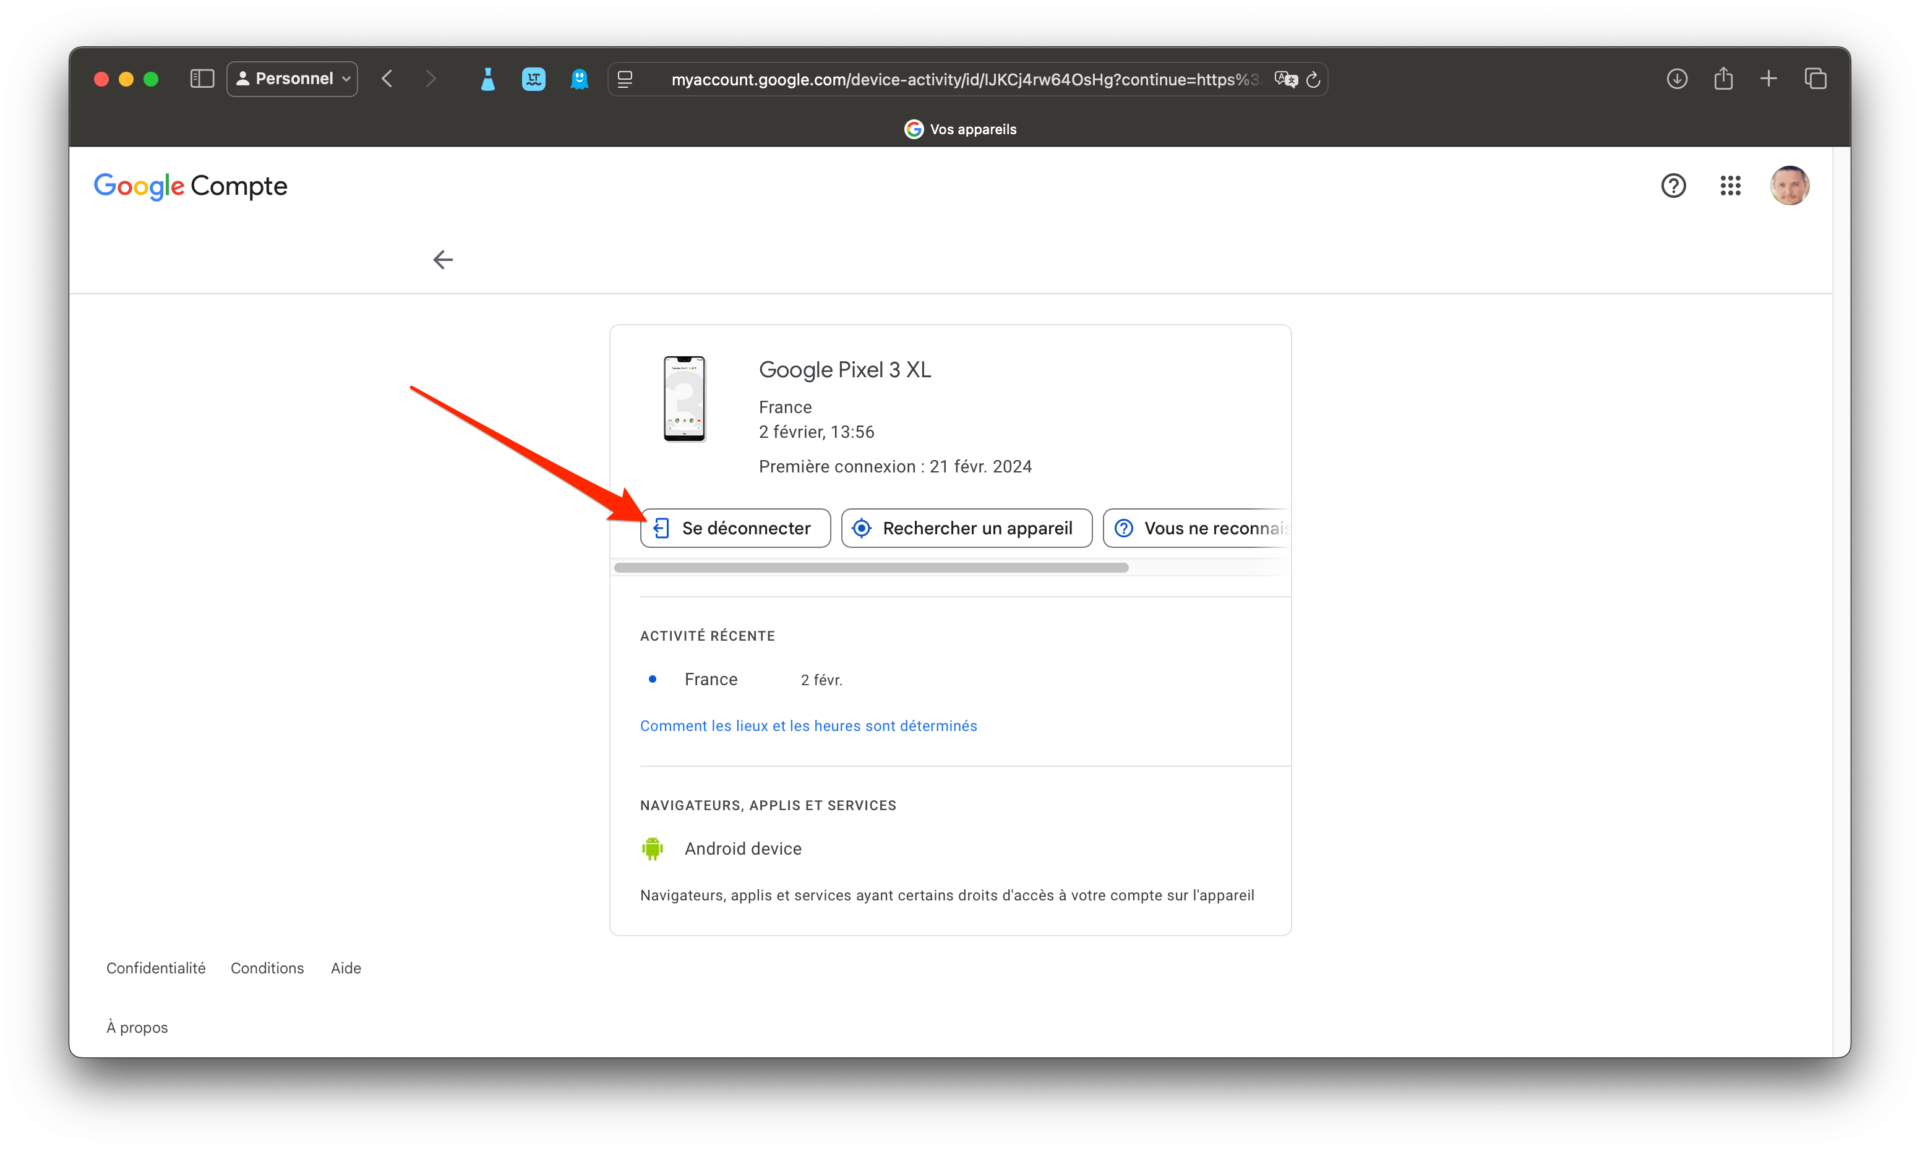Open the flask extension icon

point(487,79)
